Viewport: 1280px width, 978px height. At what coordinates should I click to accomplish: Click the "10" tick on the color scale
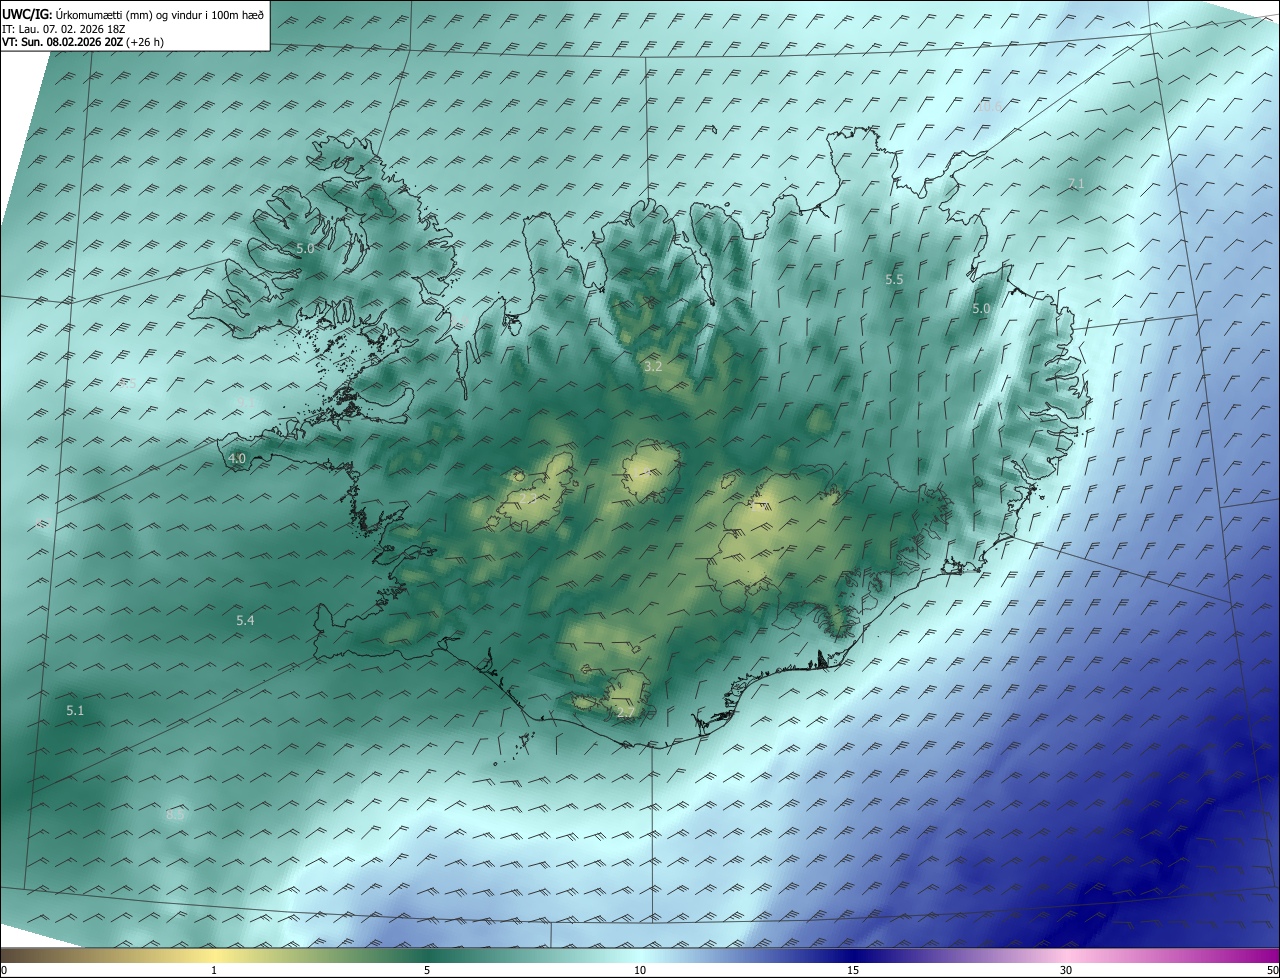click(x=640, y=970)
